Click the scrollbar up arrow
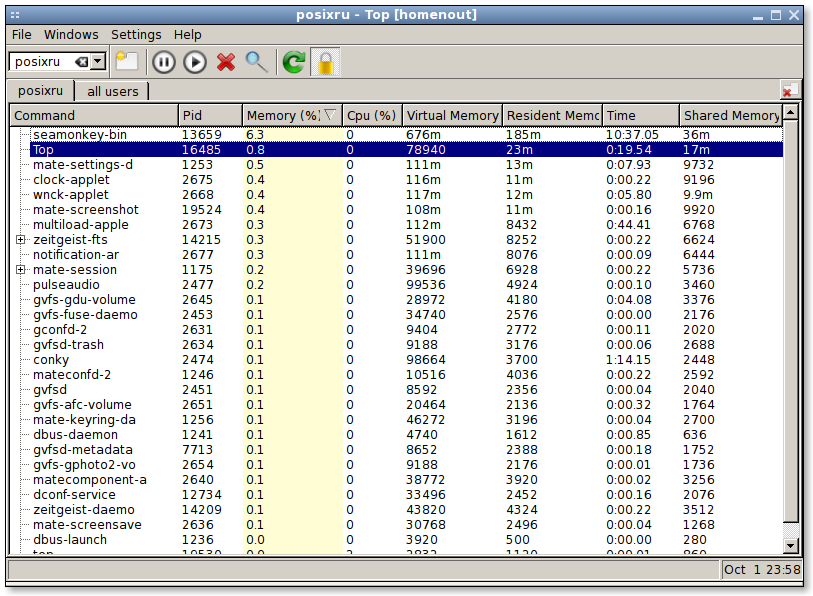813x596 pixels. tap(791, 112)
